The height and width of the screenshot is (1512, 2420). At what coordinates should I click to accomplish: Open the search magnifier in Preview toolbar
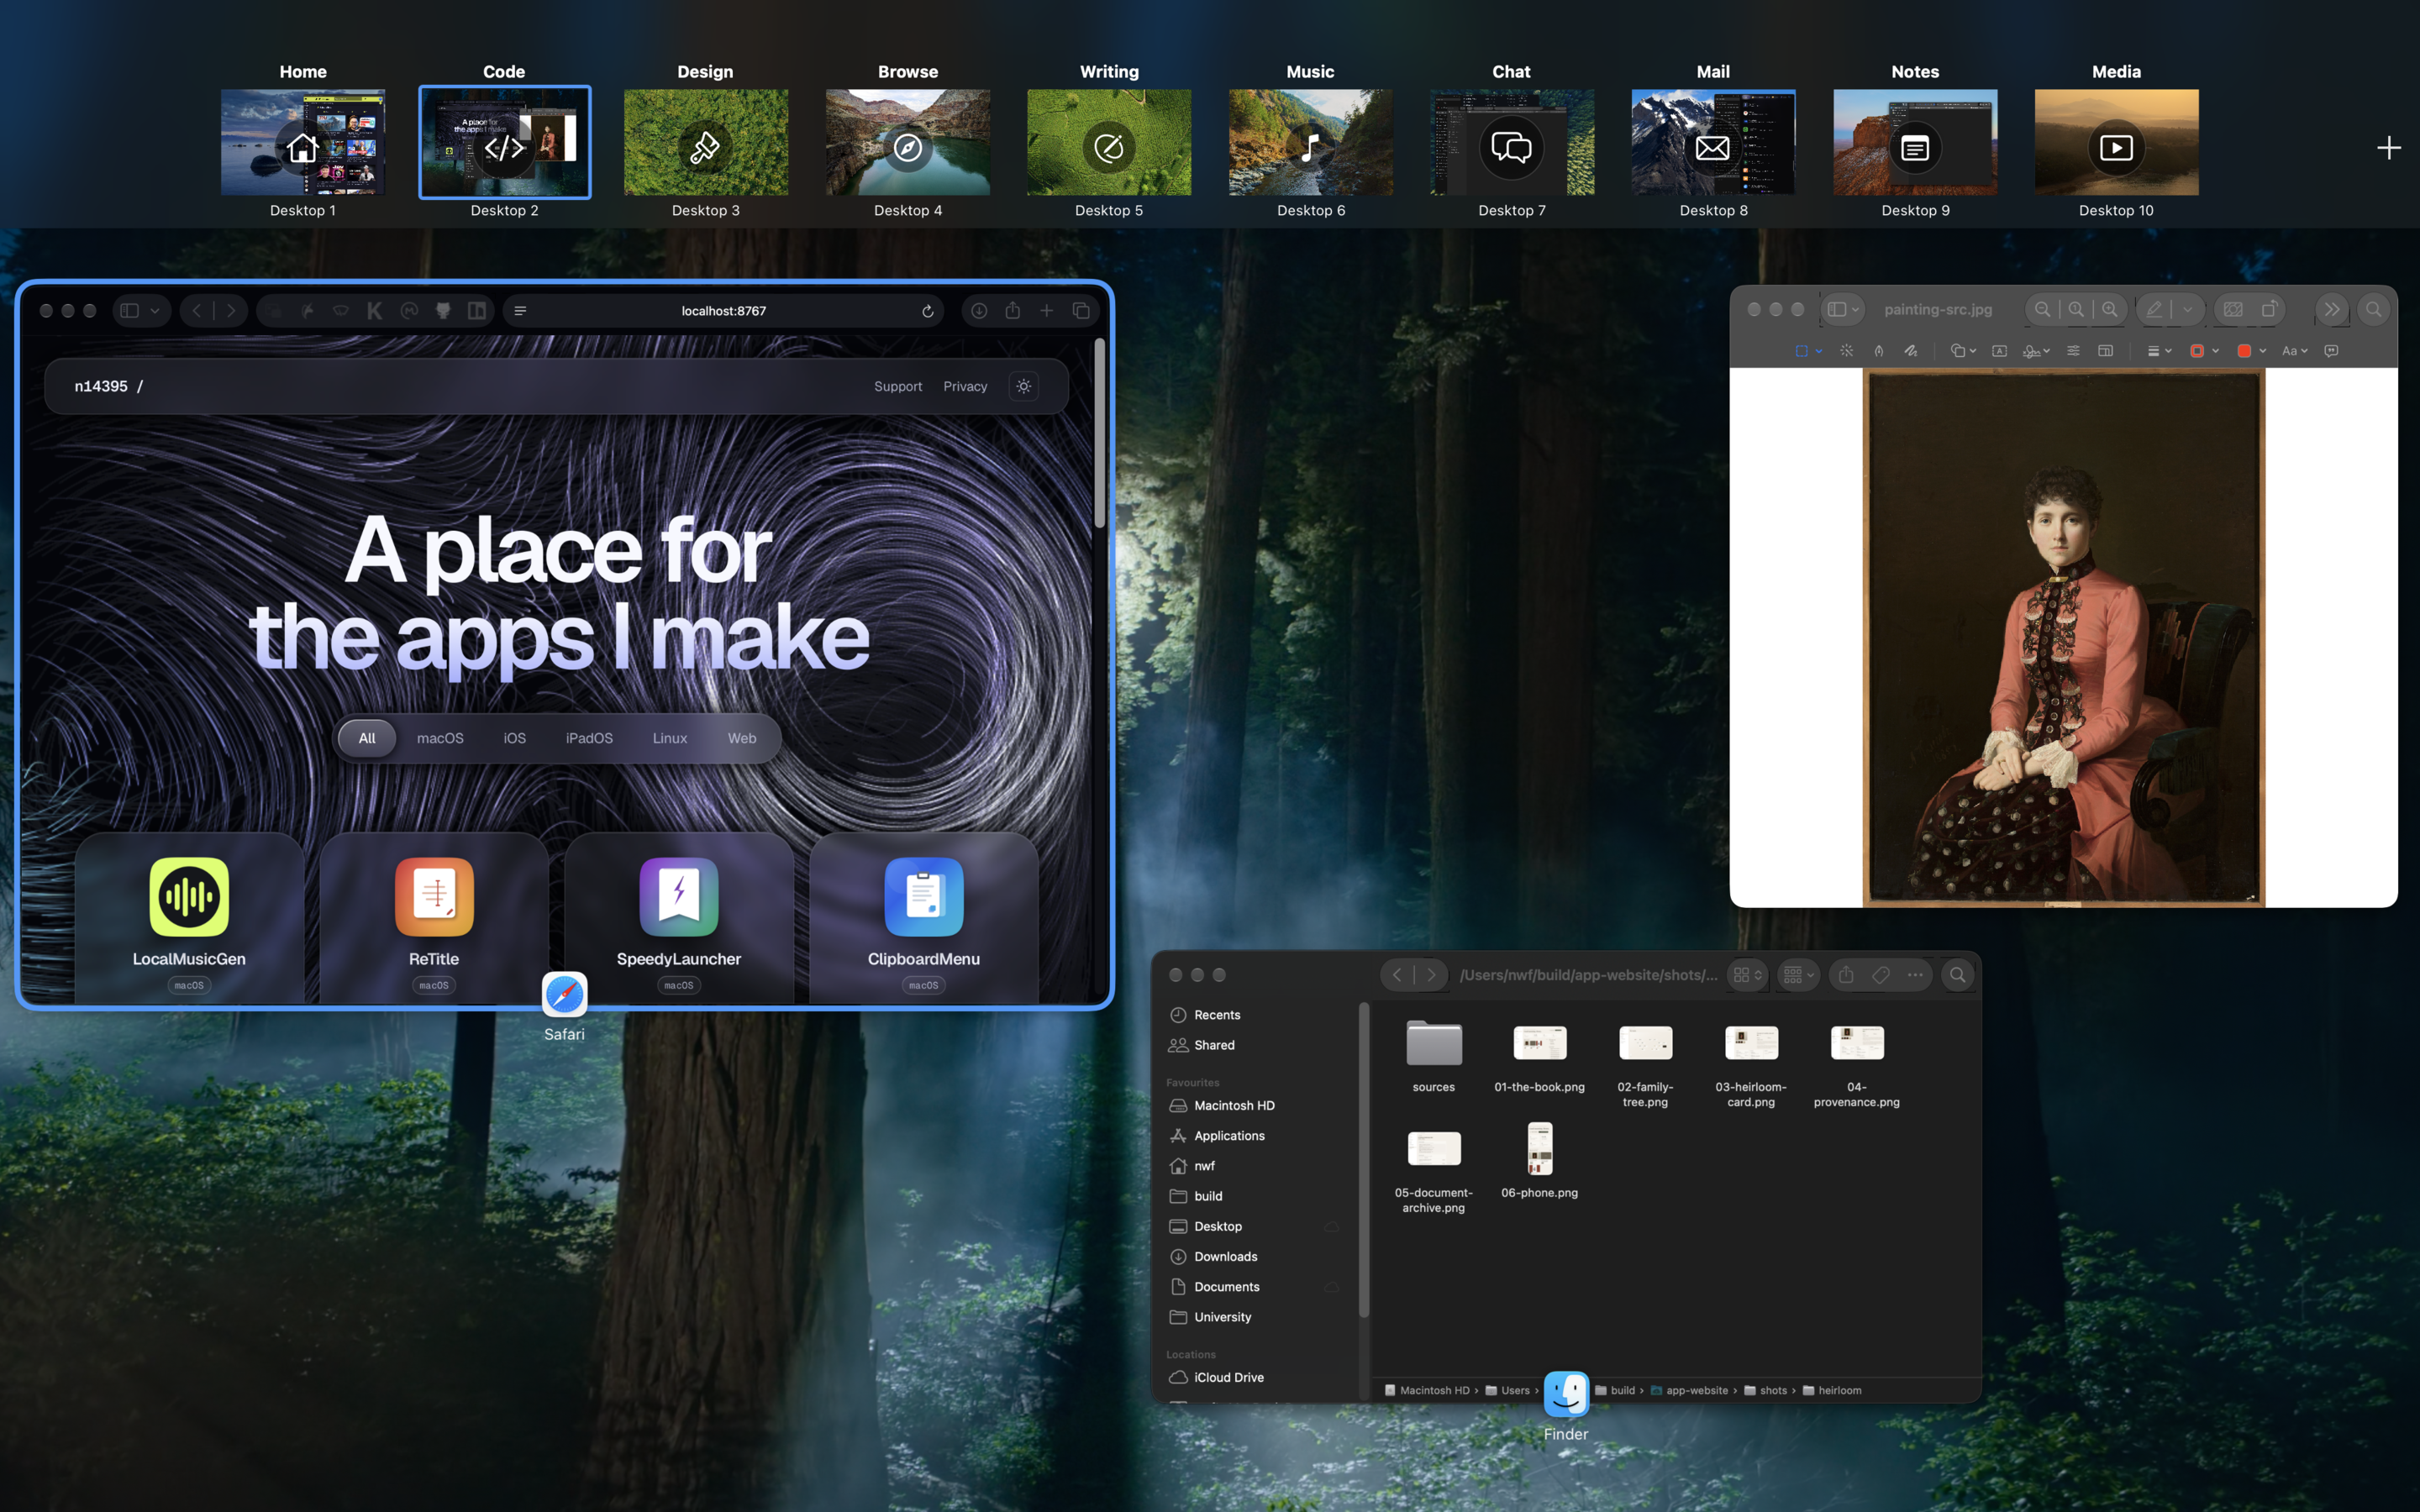point(2373,310)
